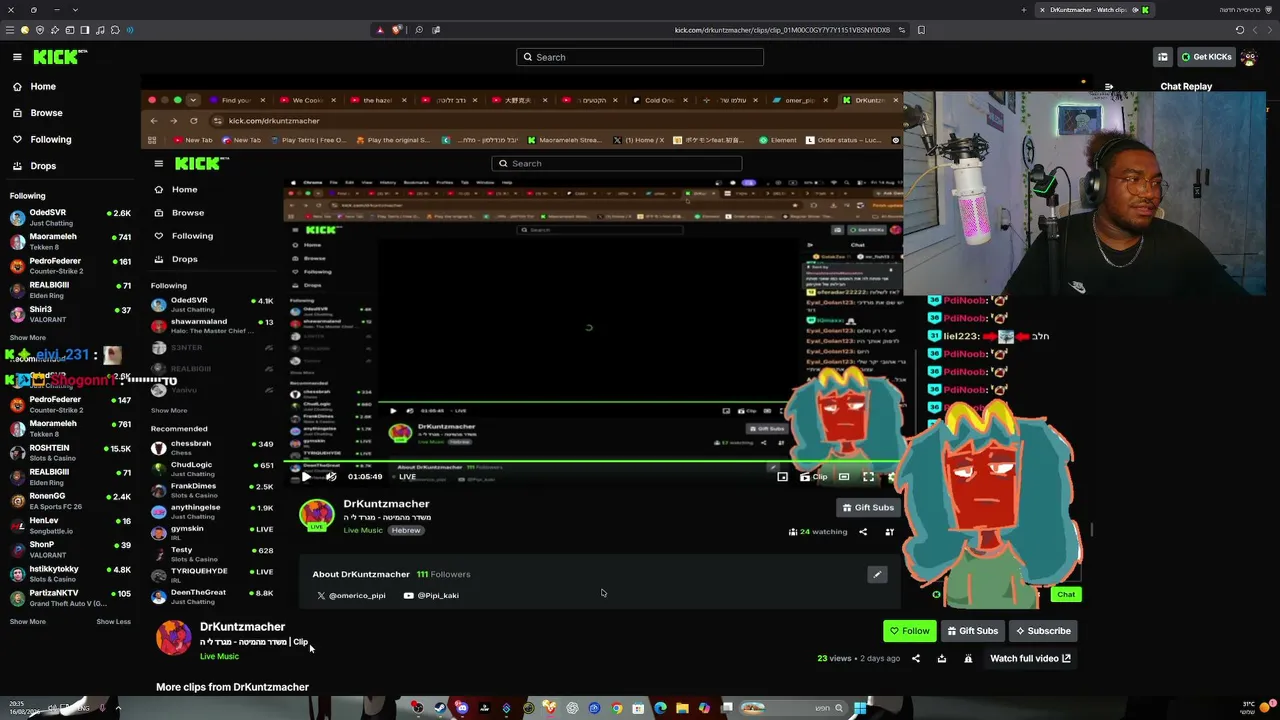Open Drops in Kick sidebar

pos(43,166)
